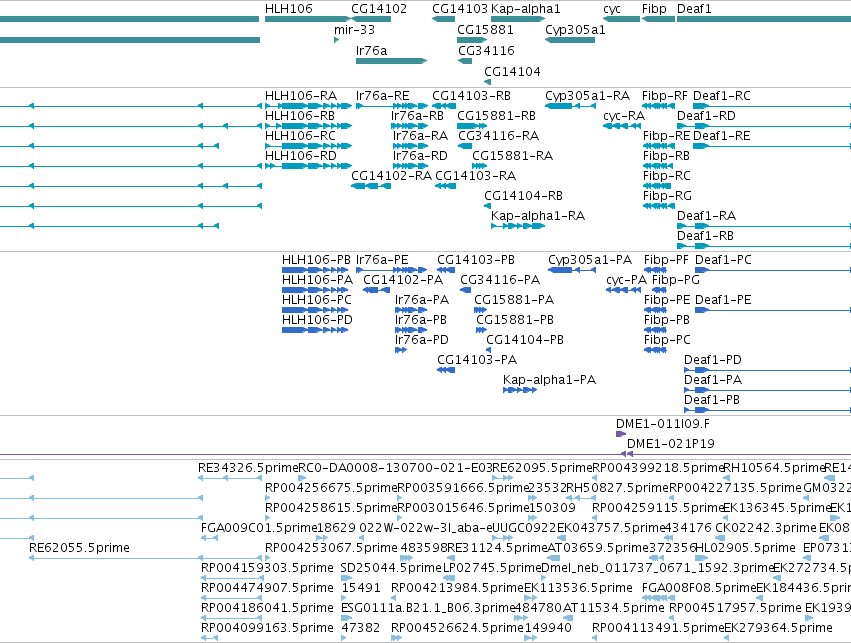This screenshot has height=643, width=851.
Task: Click the CG34116-PA protein label
Action: [x=500, y=280]
